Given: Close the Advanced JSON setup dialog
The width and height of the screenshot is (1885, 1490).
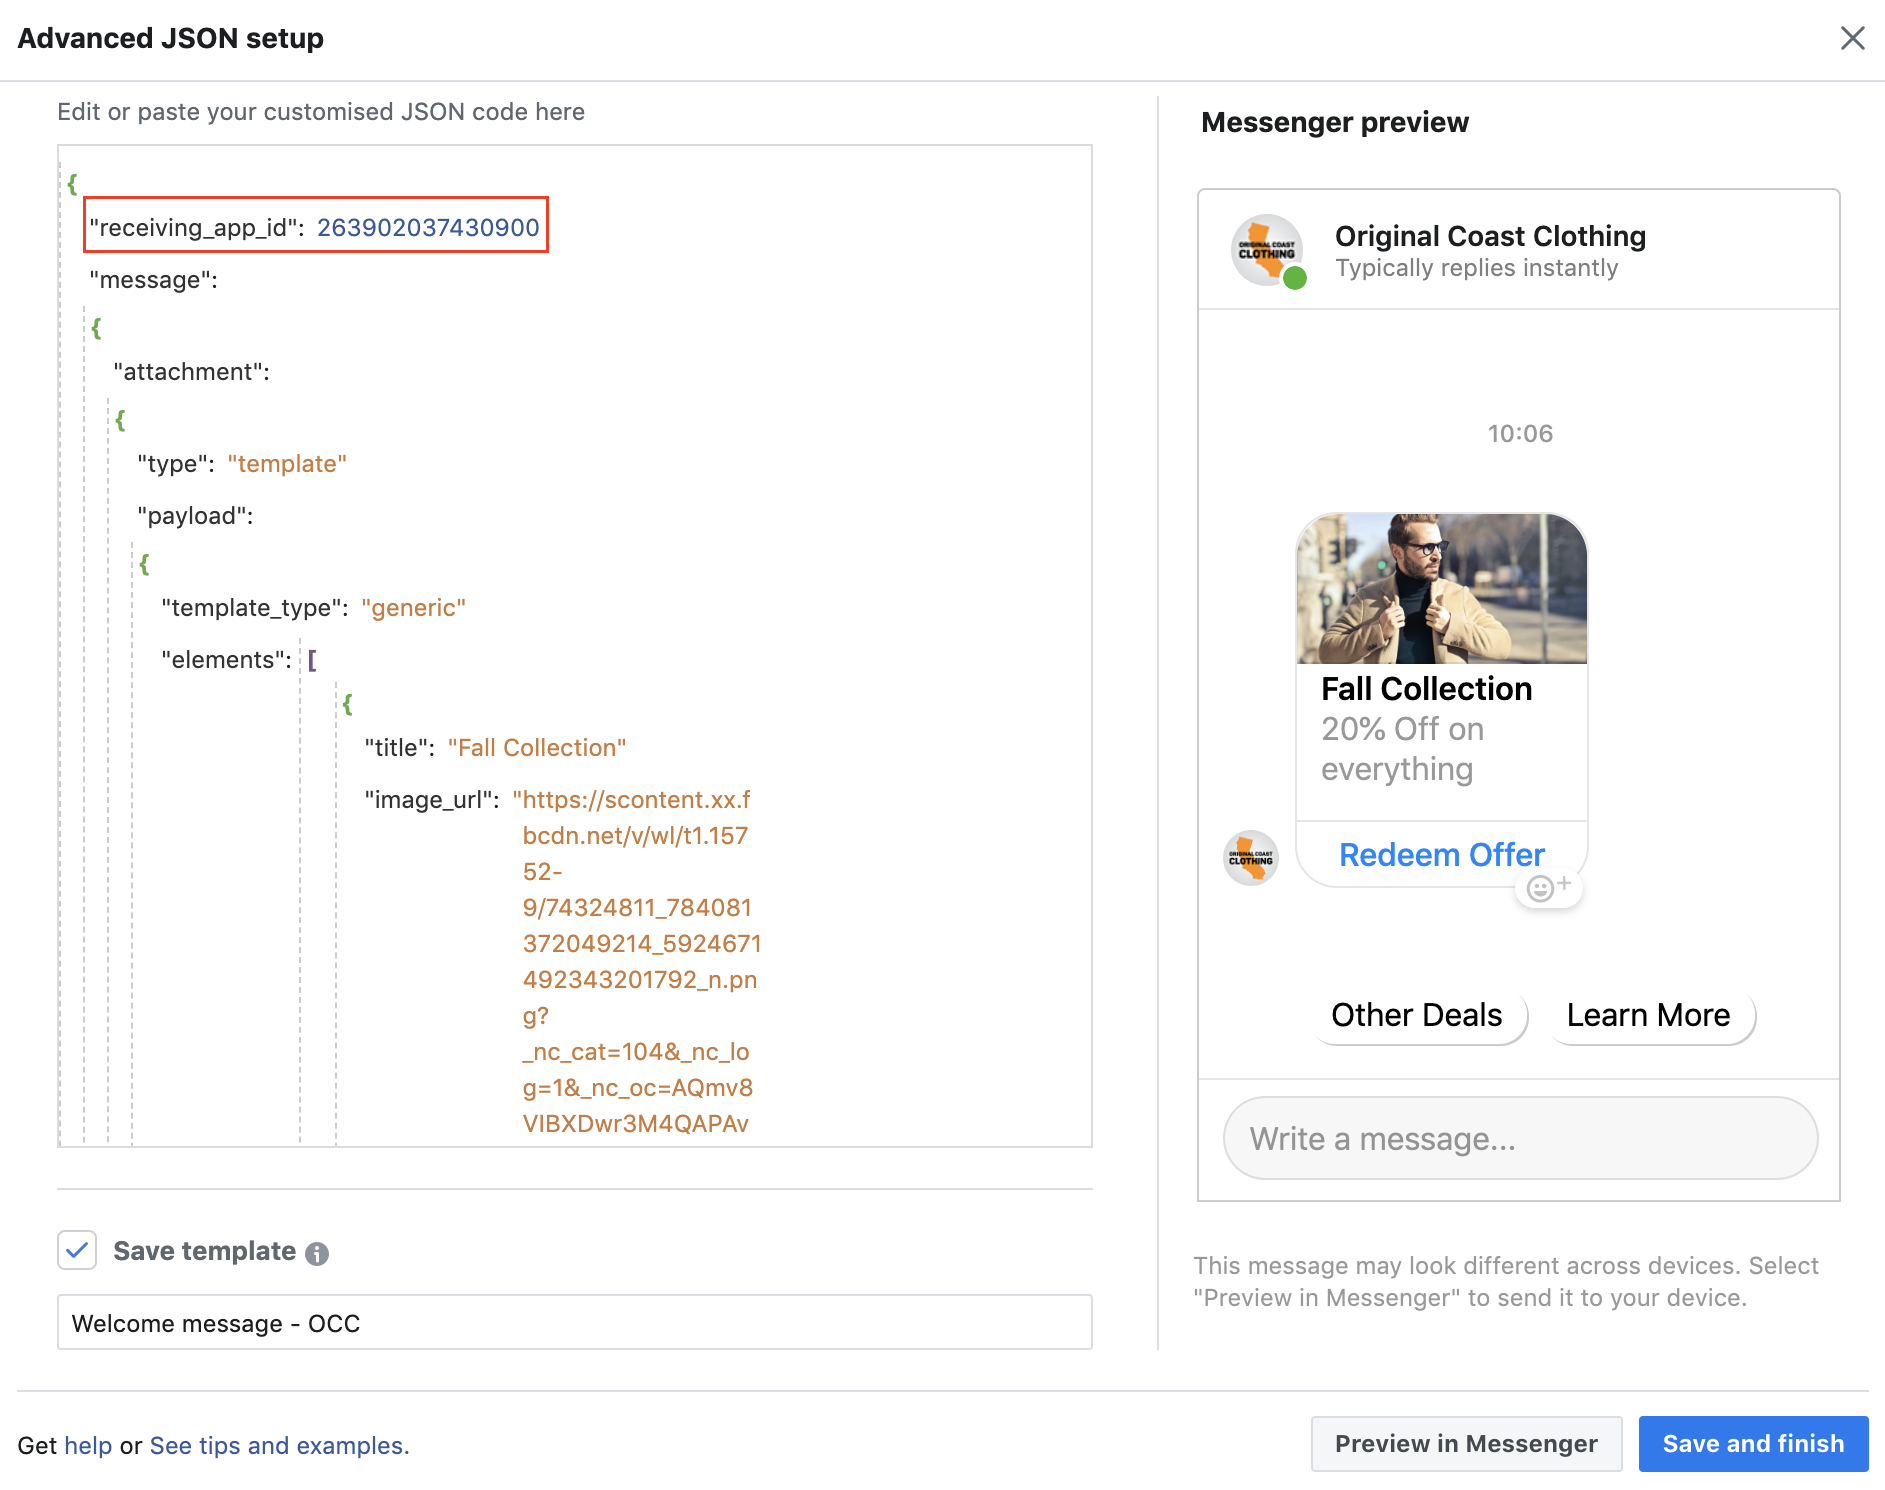Looking at the screenshot, I should coord(1852,38).
